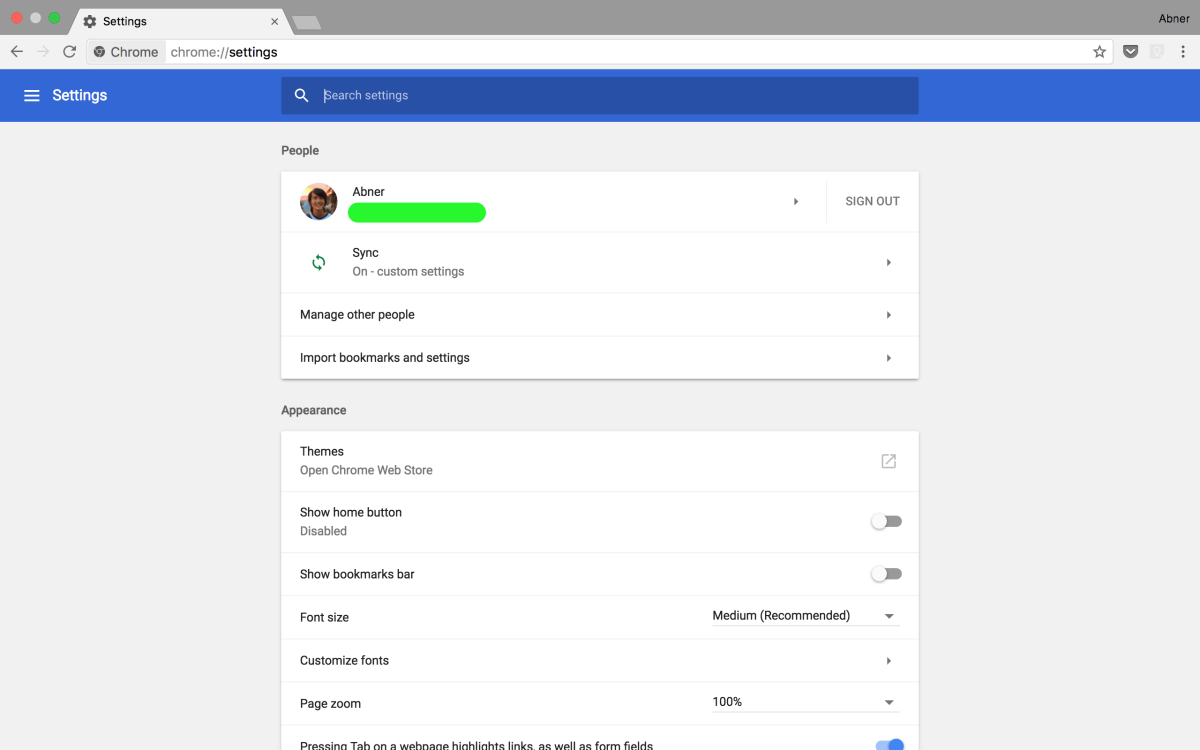Screen dimensions: 1200x750
Task: Click the forward navigation arrow
Action: click(43, 52)
